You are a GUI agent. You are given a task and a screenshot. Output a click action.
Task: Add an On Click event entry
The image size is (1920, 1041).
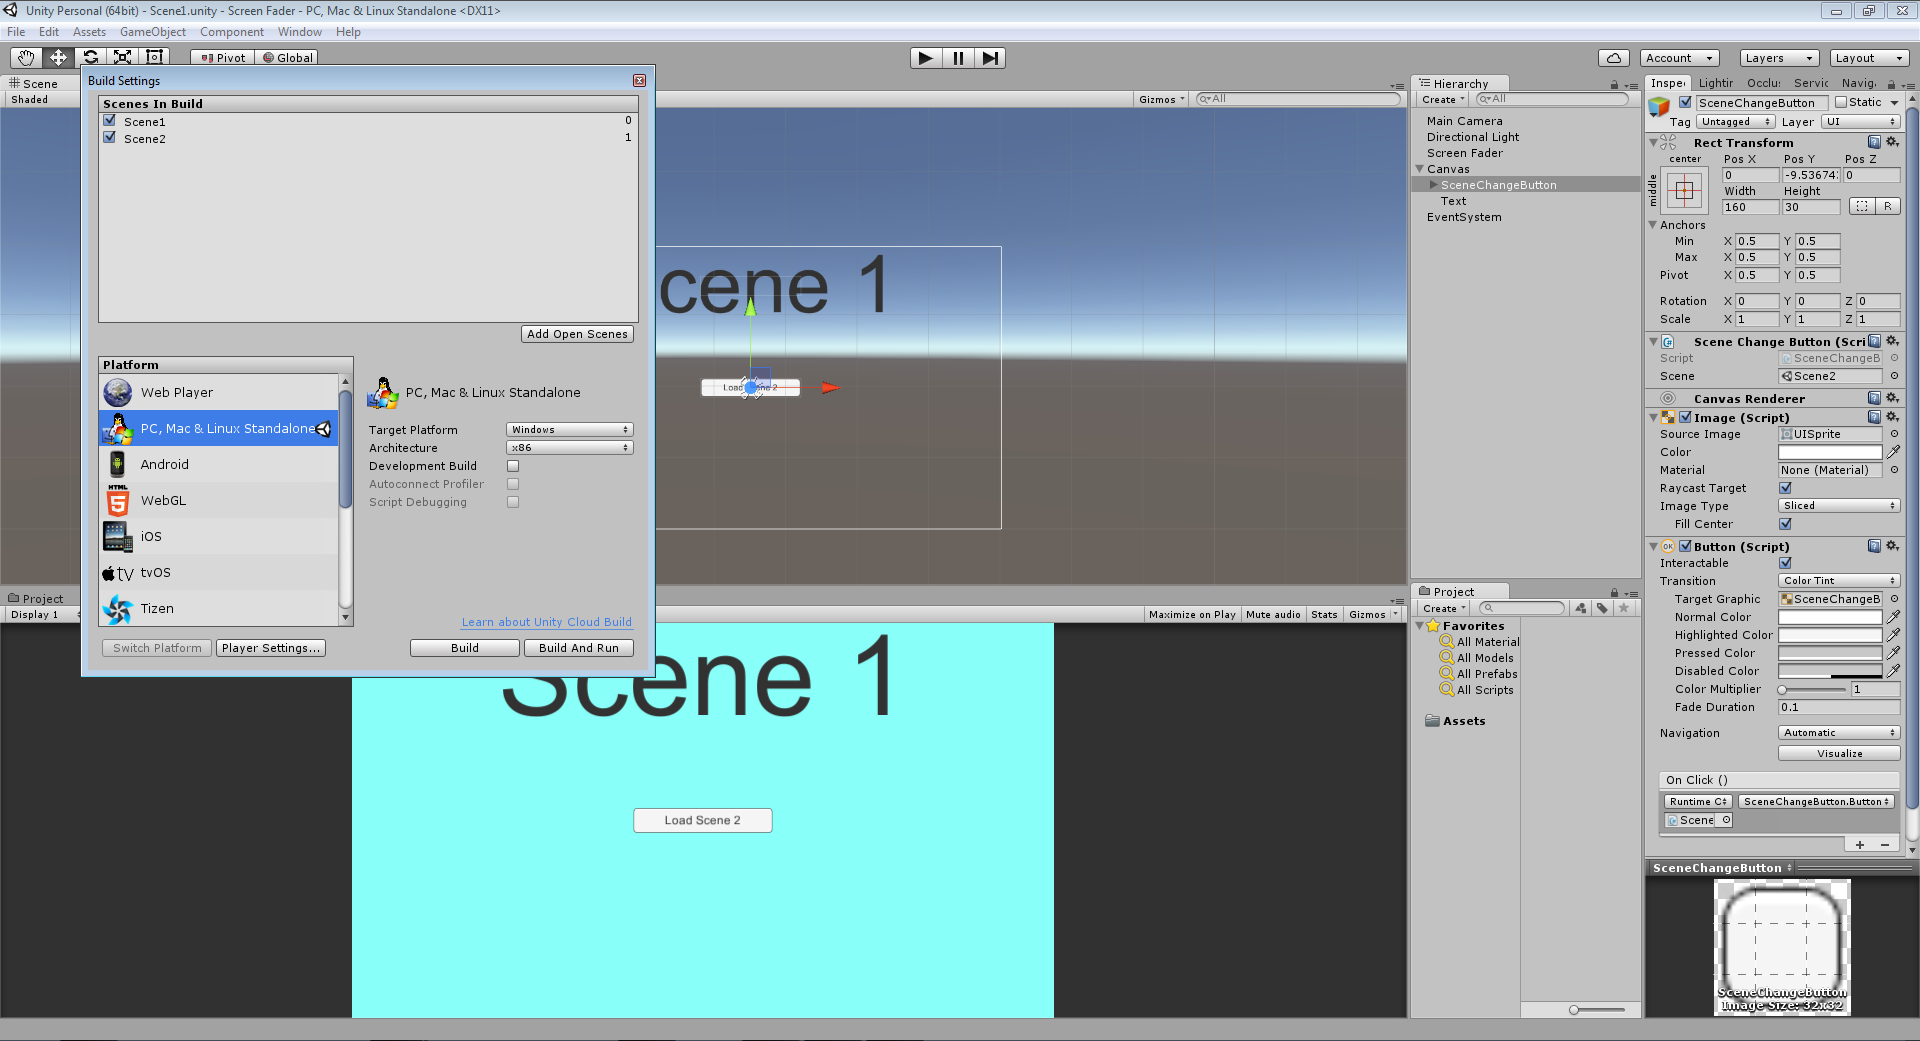(1860, 845)
